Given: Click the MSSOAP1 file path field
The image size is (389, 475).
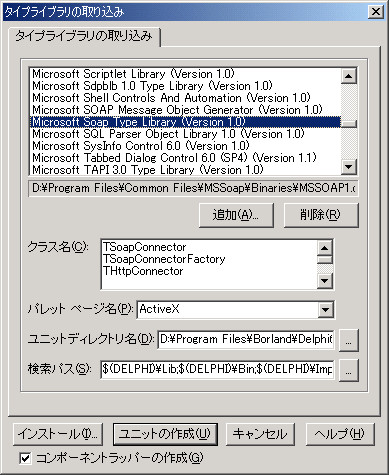Looking at the screenshot, I should click(193, 188).
